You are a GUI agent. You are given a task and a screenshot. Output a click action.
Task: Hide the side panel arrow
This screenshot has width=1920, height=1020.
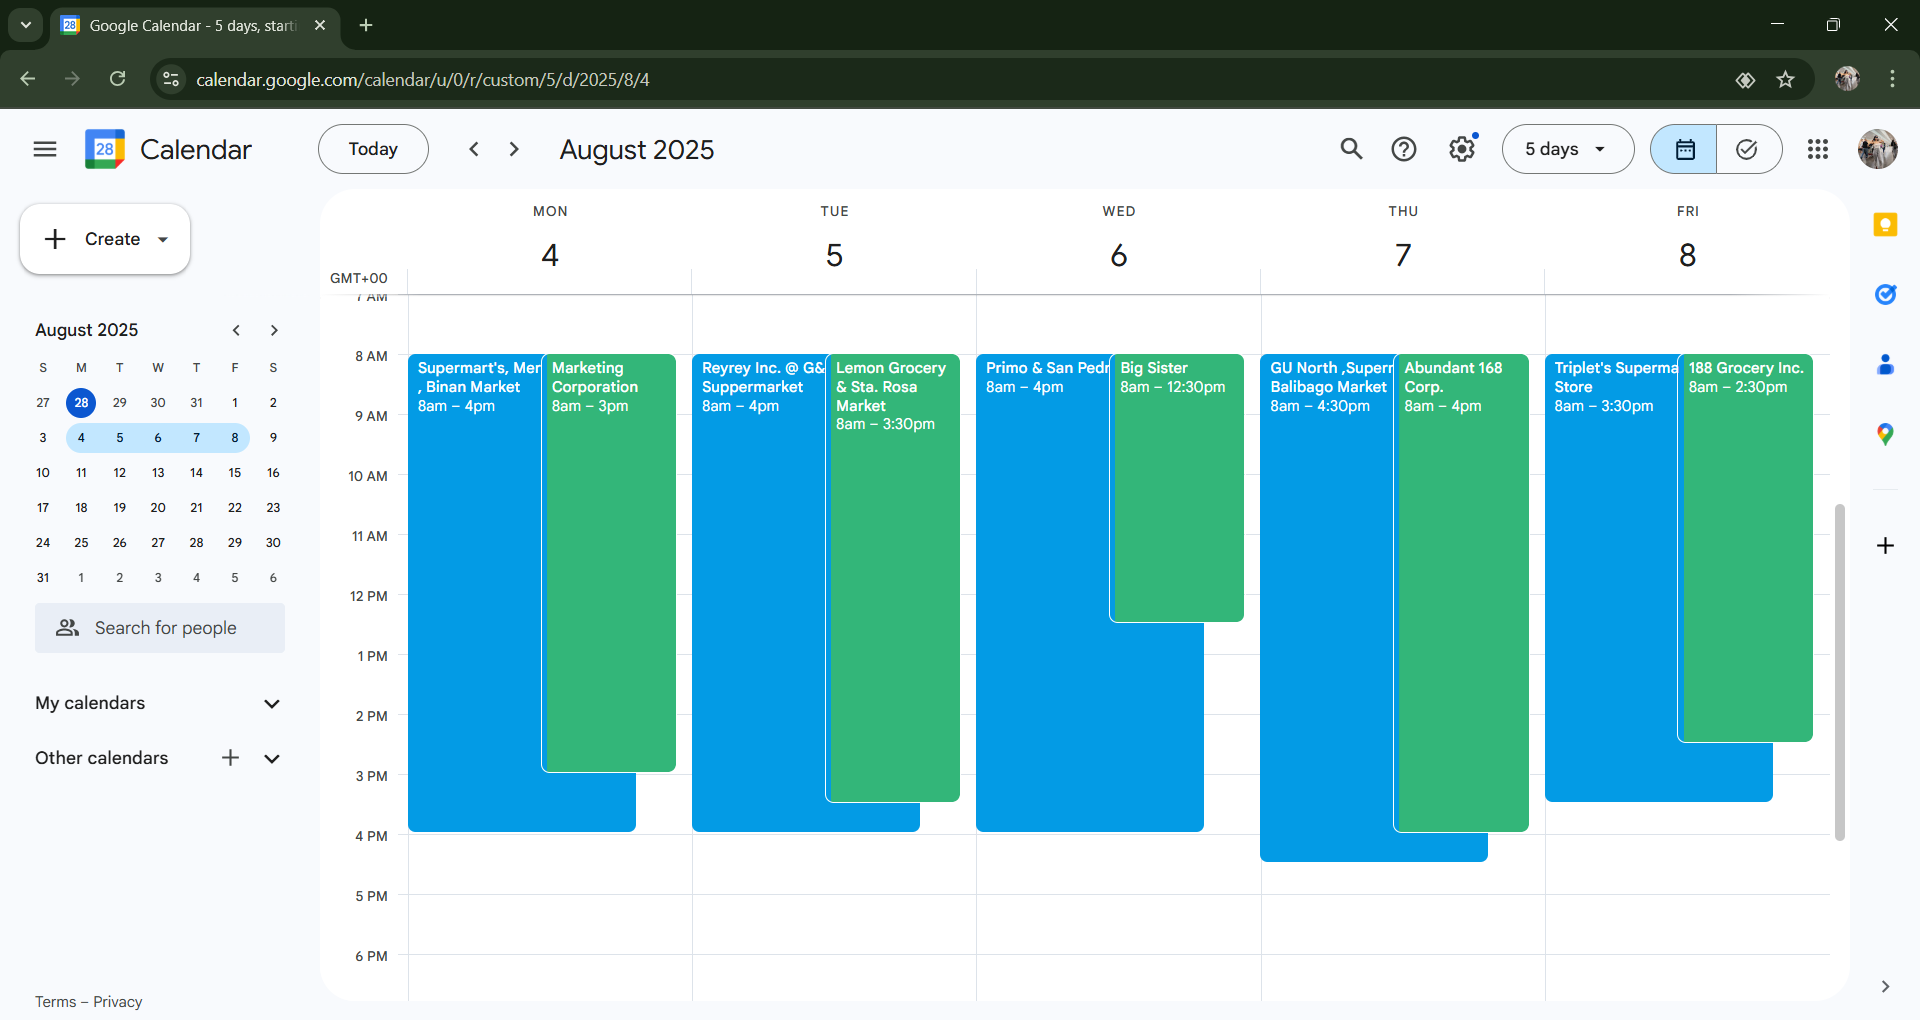coord(1885,986)
